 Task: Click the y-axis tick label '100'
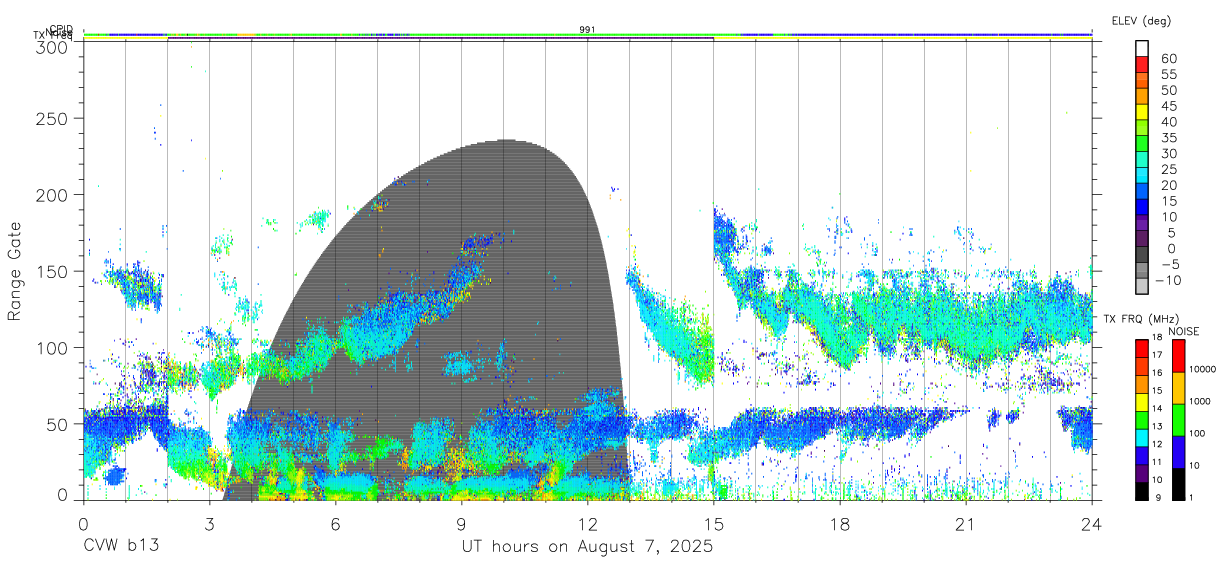coord(52,347)
